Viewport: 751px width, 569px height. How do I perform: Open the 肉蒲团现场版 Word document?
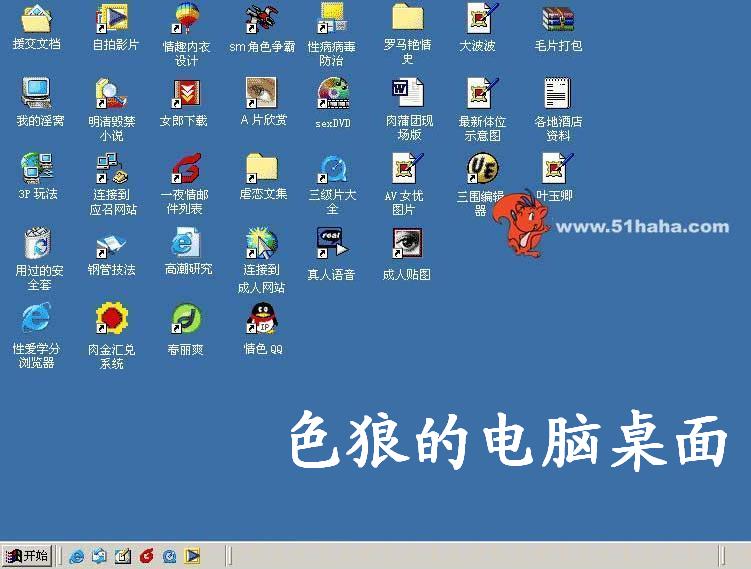point(407,94)
